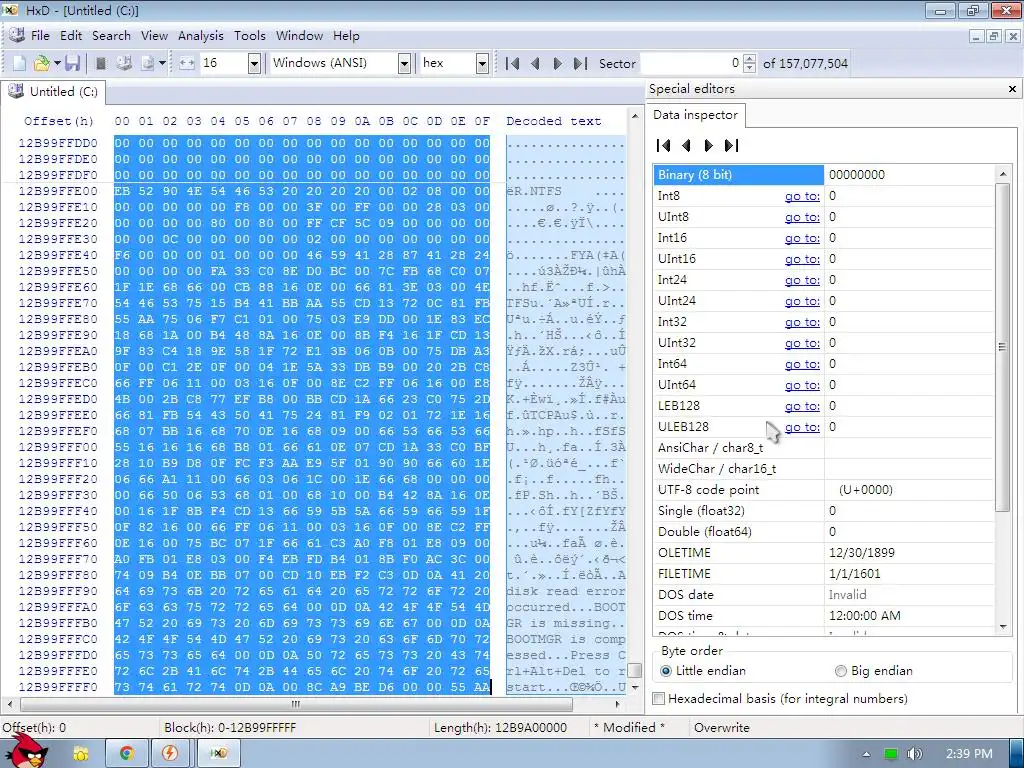Screen dimensions: 1024x768
Task: Click the orange lightning app in taskbar
Action: tap(170, 754)
